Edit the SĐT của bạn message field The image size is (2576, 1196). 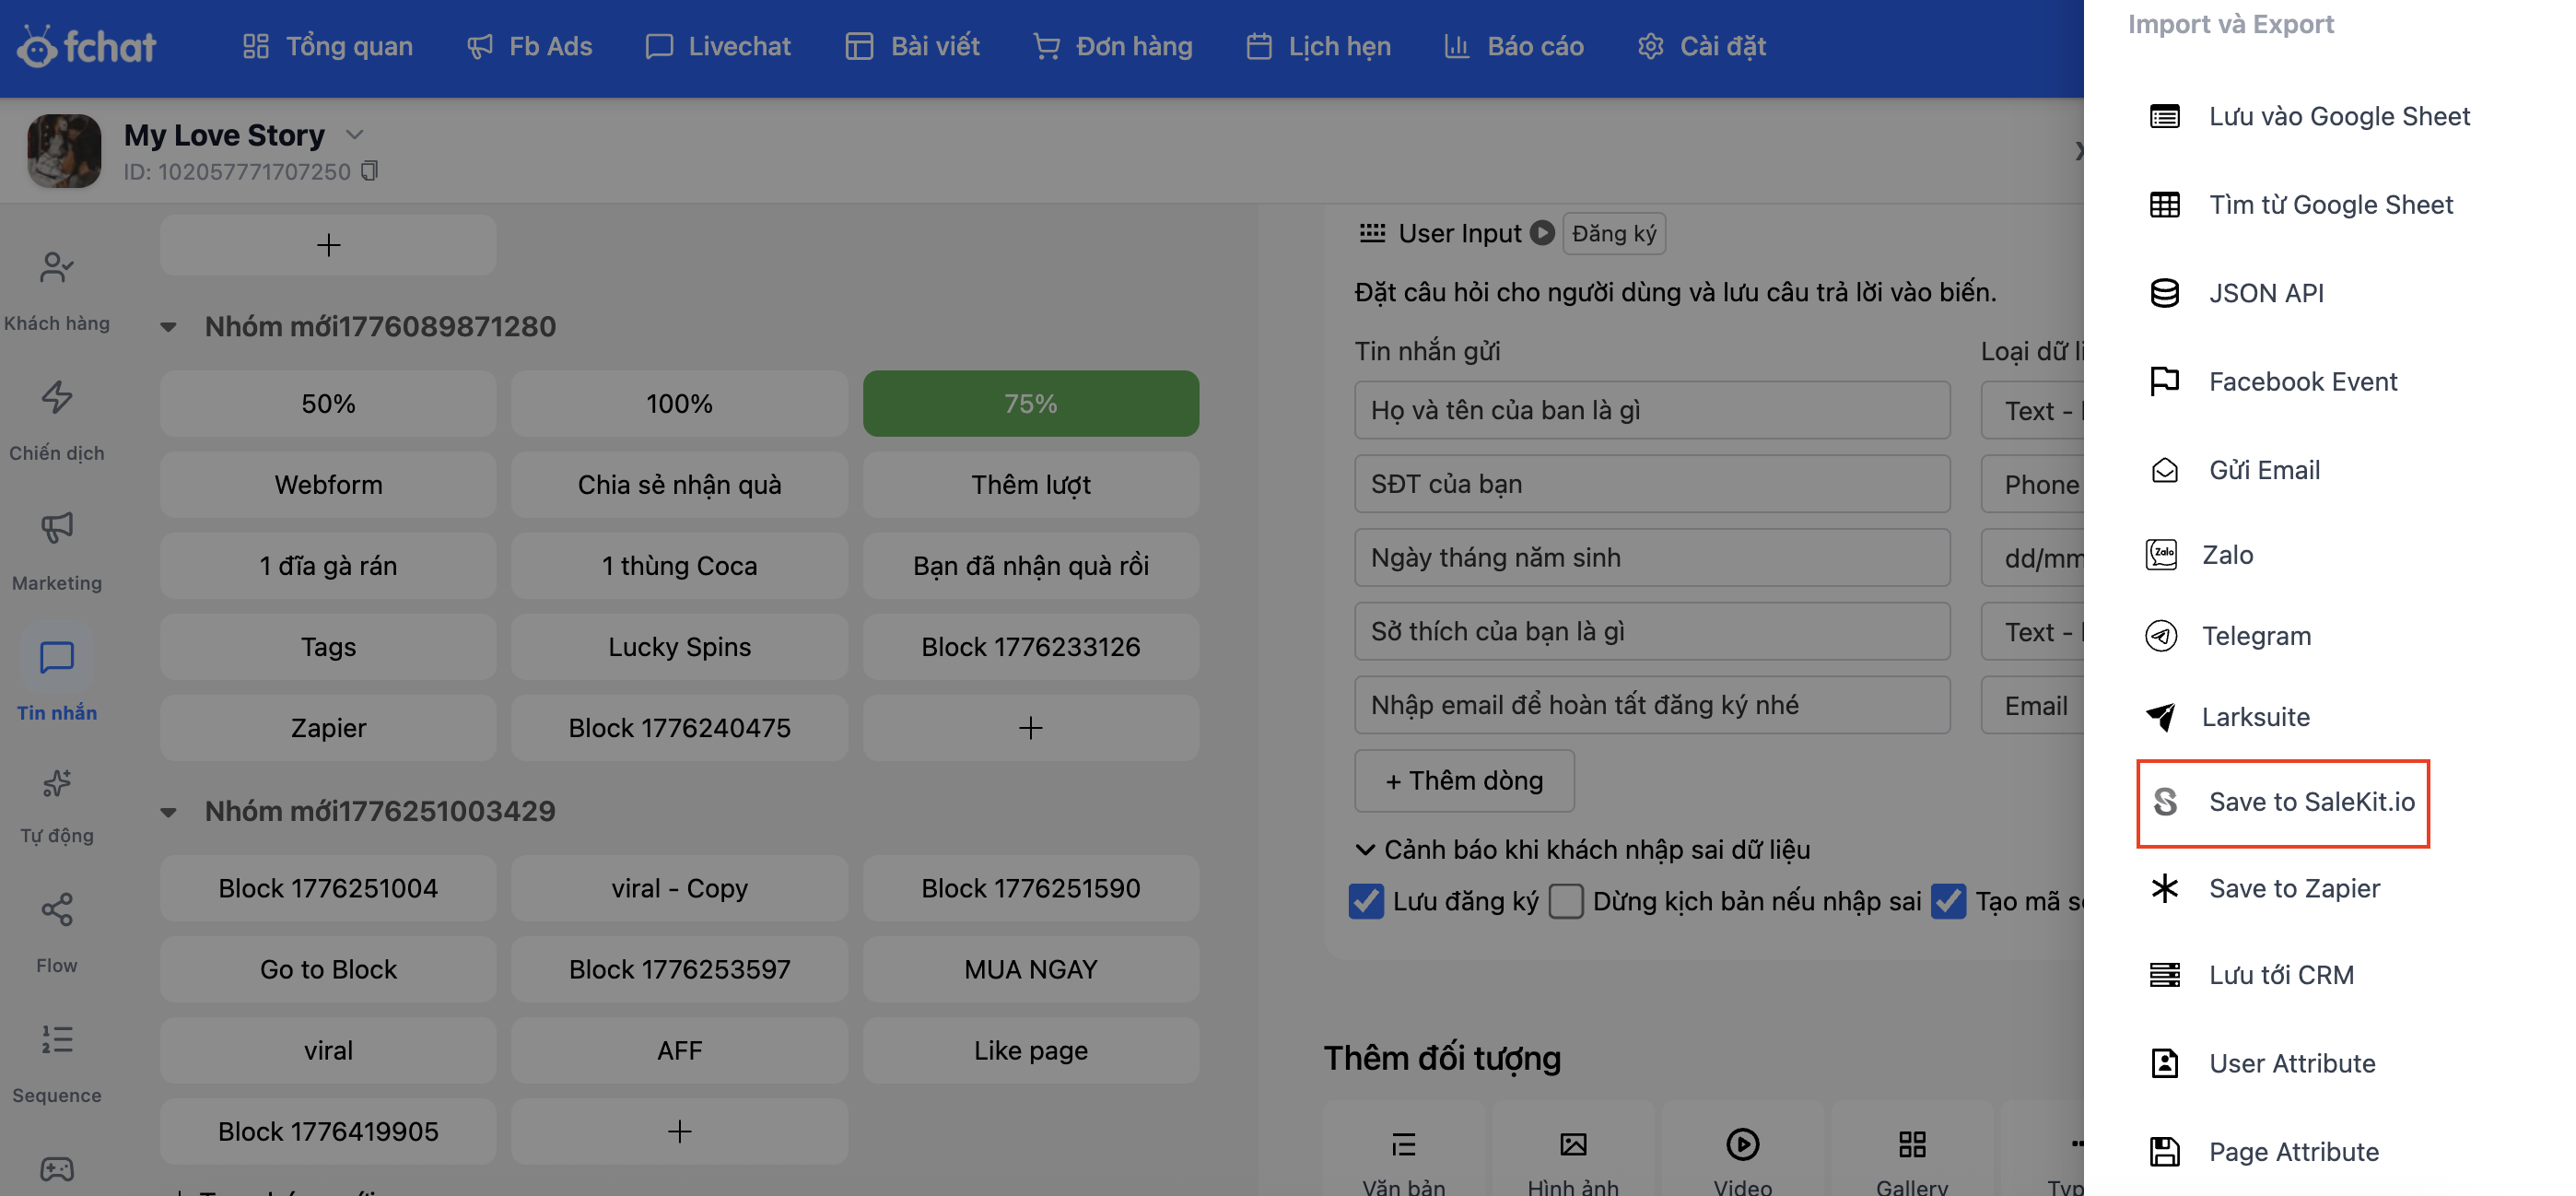1652,484
